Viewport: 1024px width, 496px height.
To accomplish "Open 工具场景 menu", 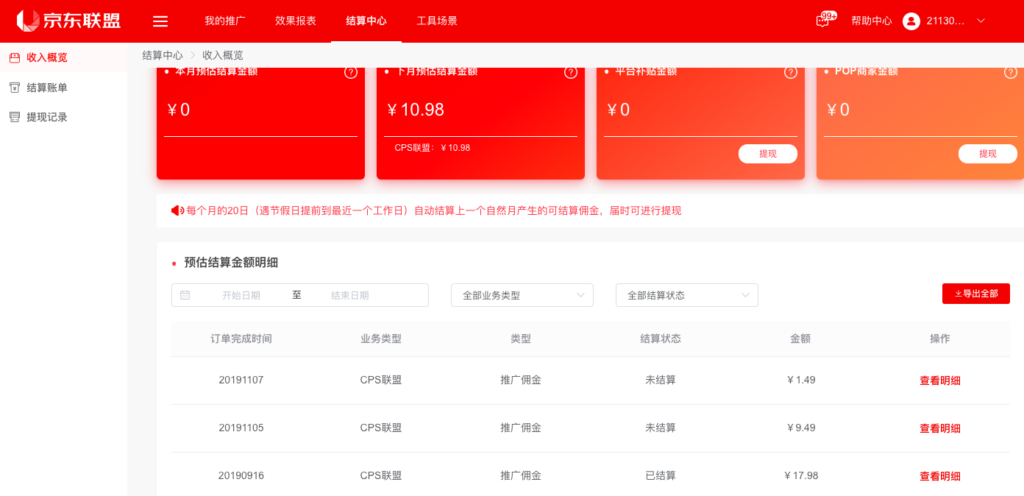I will [x=437, y=21].
